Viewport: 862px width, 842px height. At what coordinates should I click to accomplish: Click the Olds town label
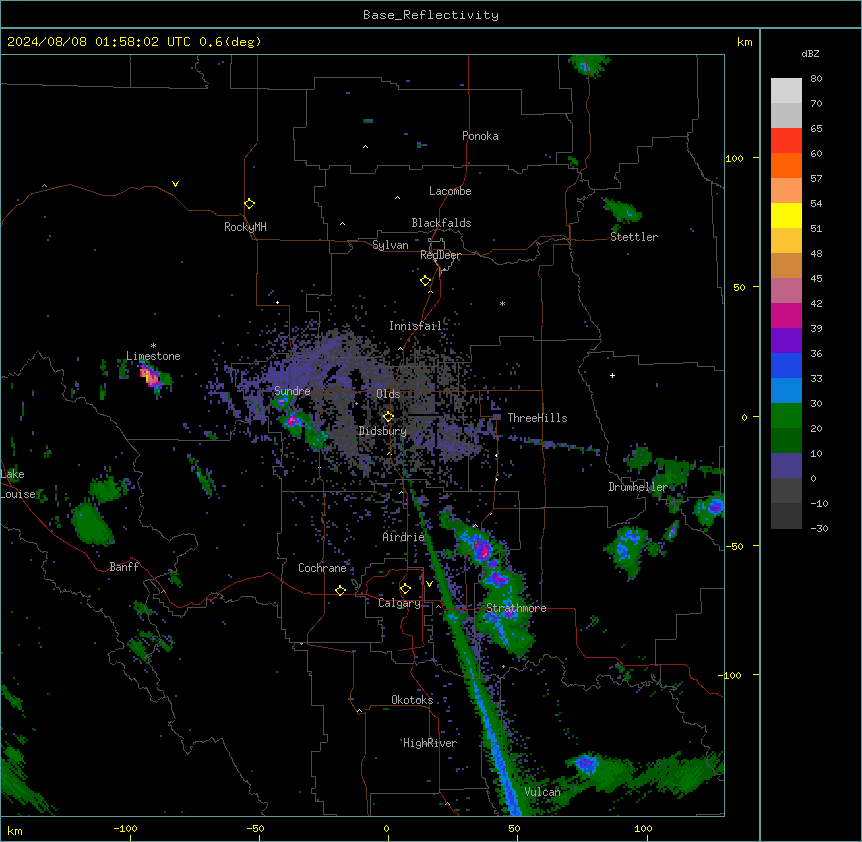click(x=388, y=394)
